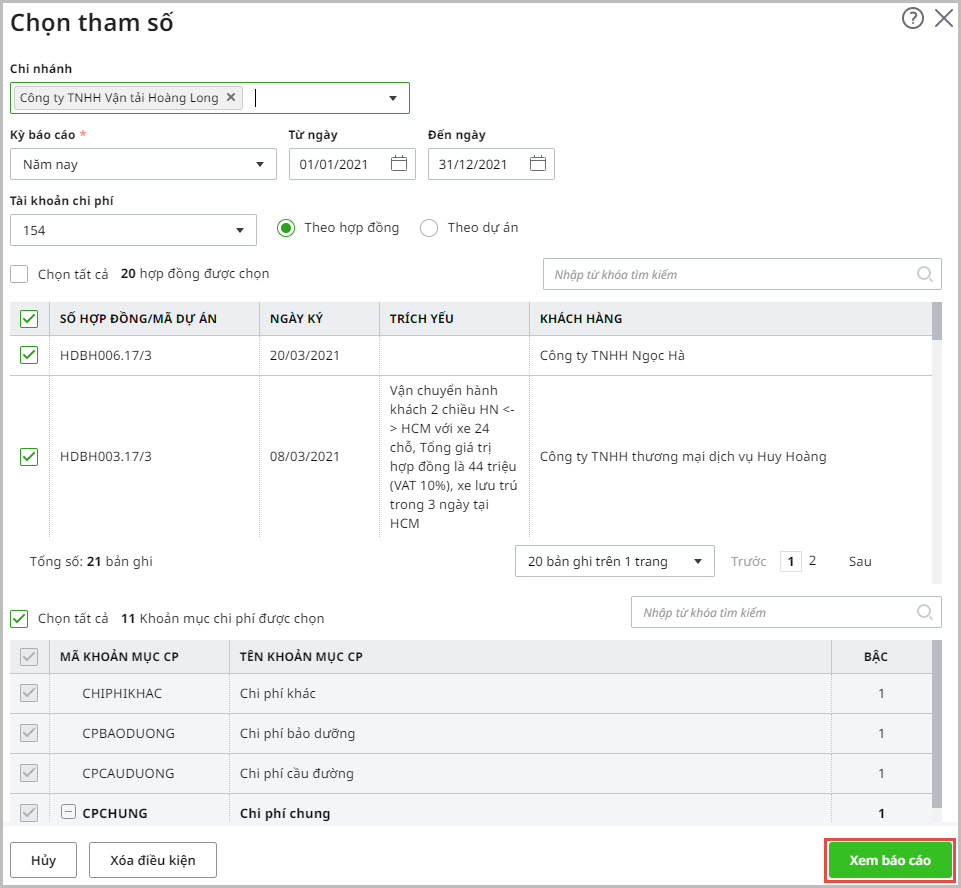The width and height of the screenshot is (961, 888).
Task: Open calendar picker for Đến ngày
Action: tap(538, 164)
